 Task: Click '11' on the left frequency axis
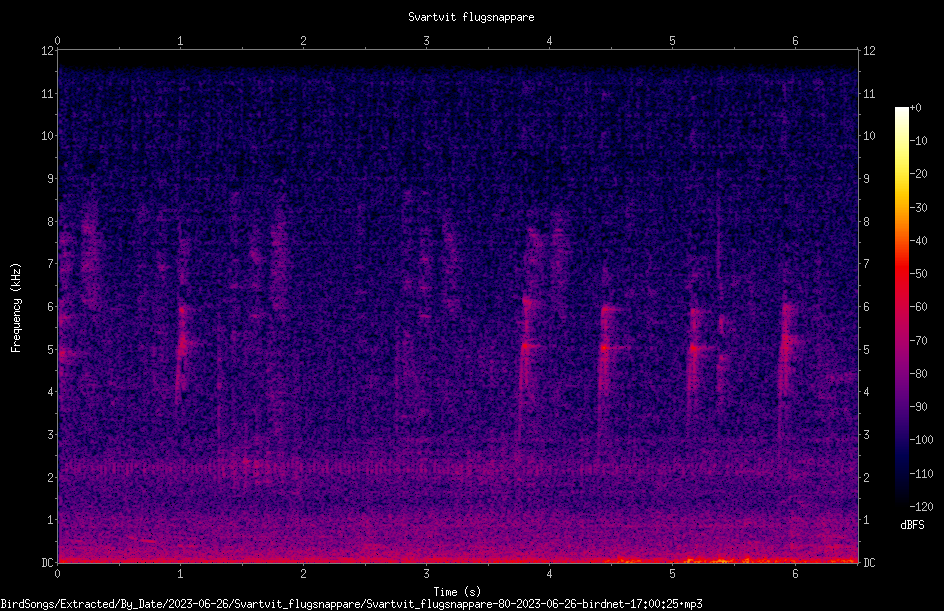pos(47,93)
